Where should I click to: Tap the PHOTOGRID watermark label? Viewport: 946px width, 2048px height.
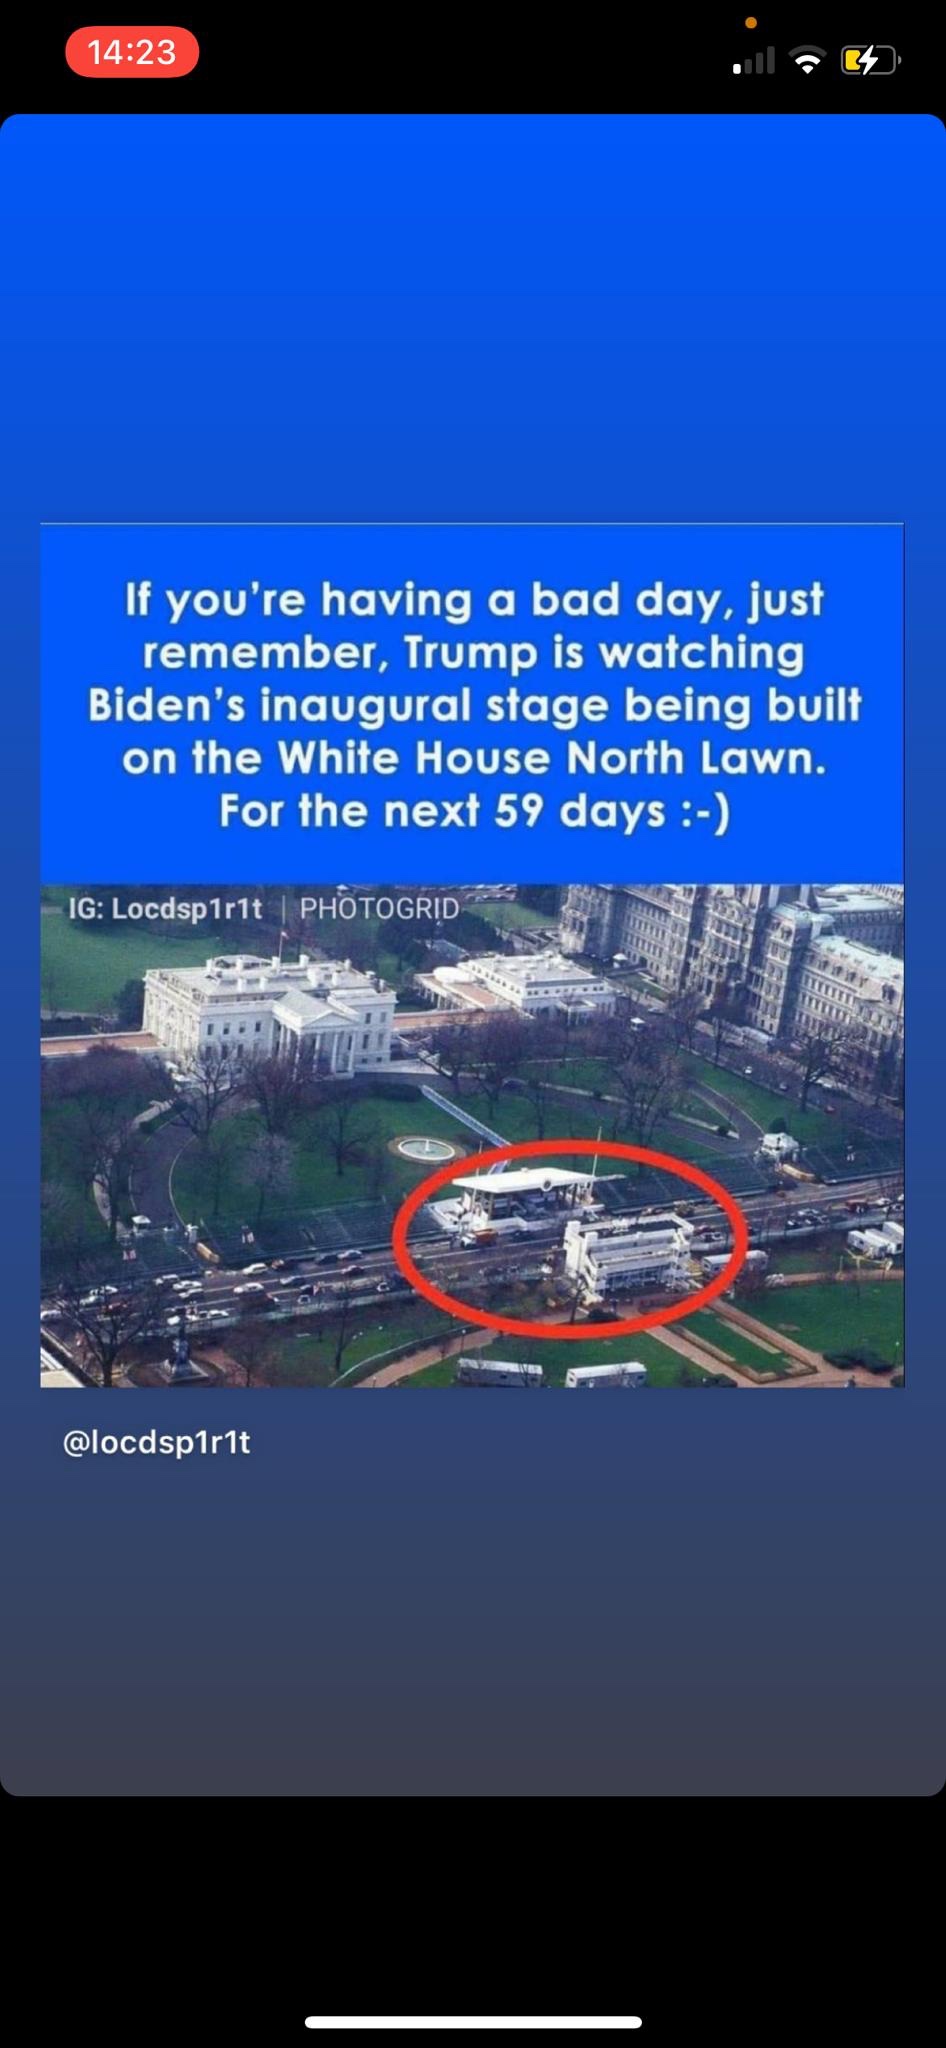tap(379, 908)
